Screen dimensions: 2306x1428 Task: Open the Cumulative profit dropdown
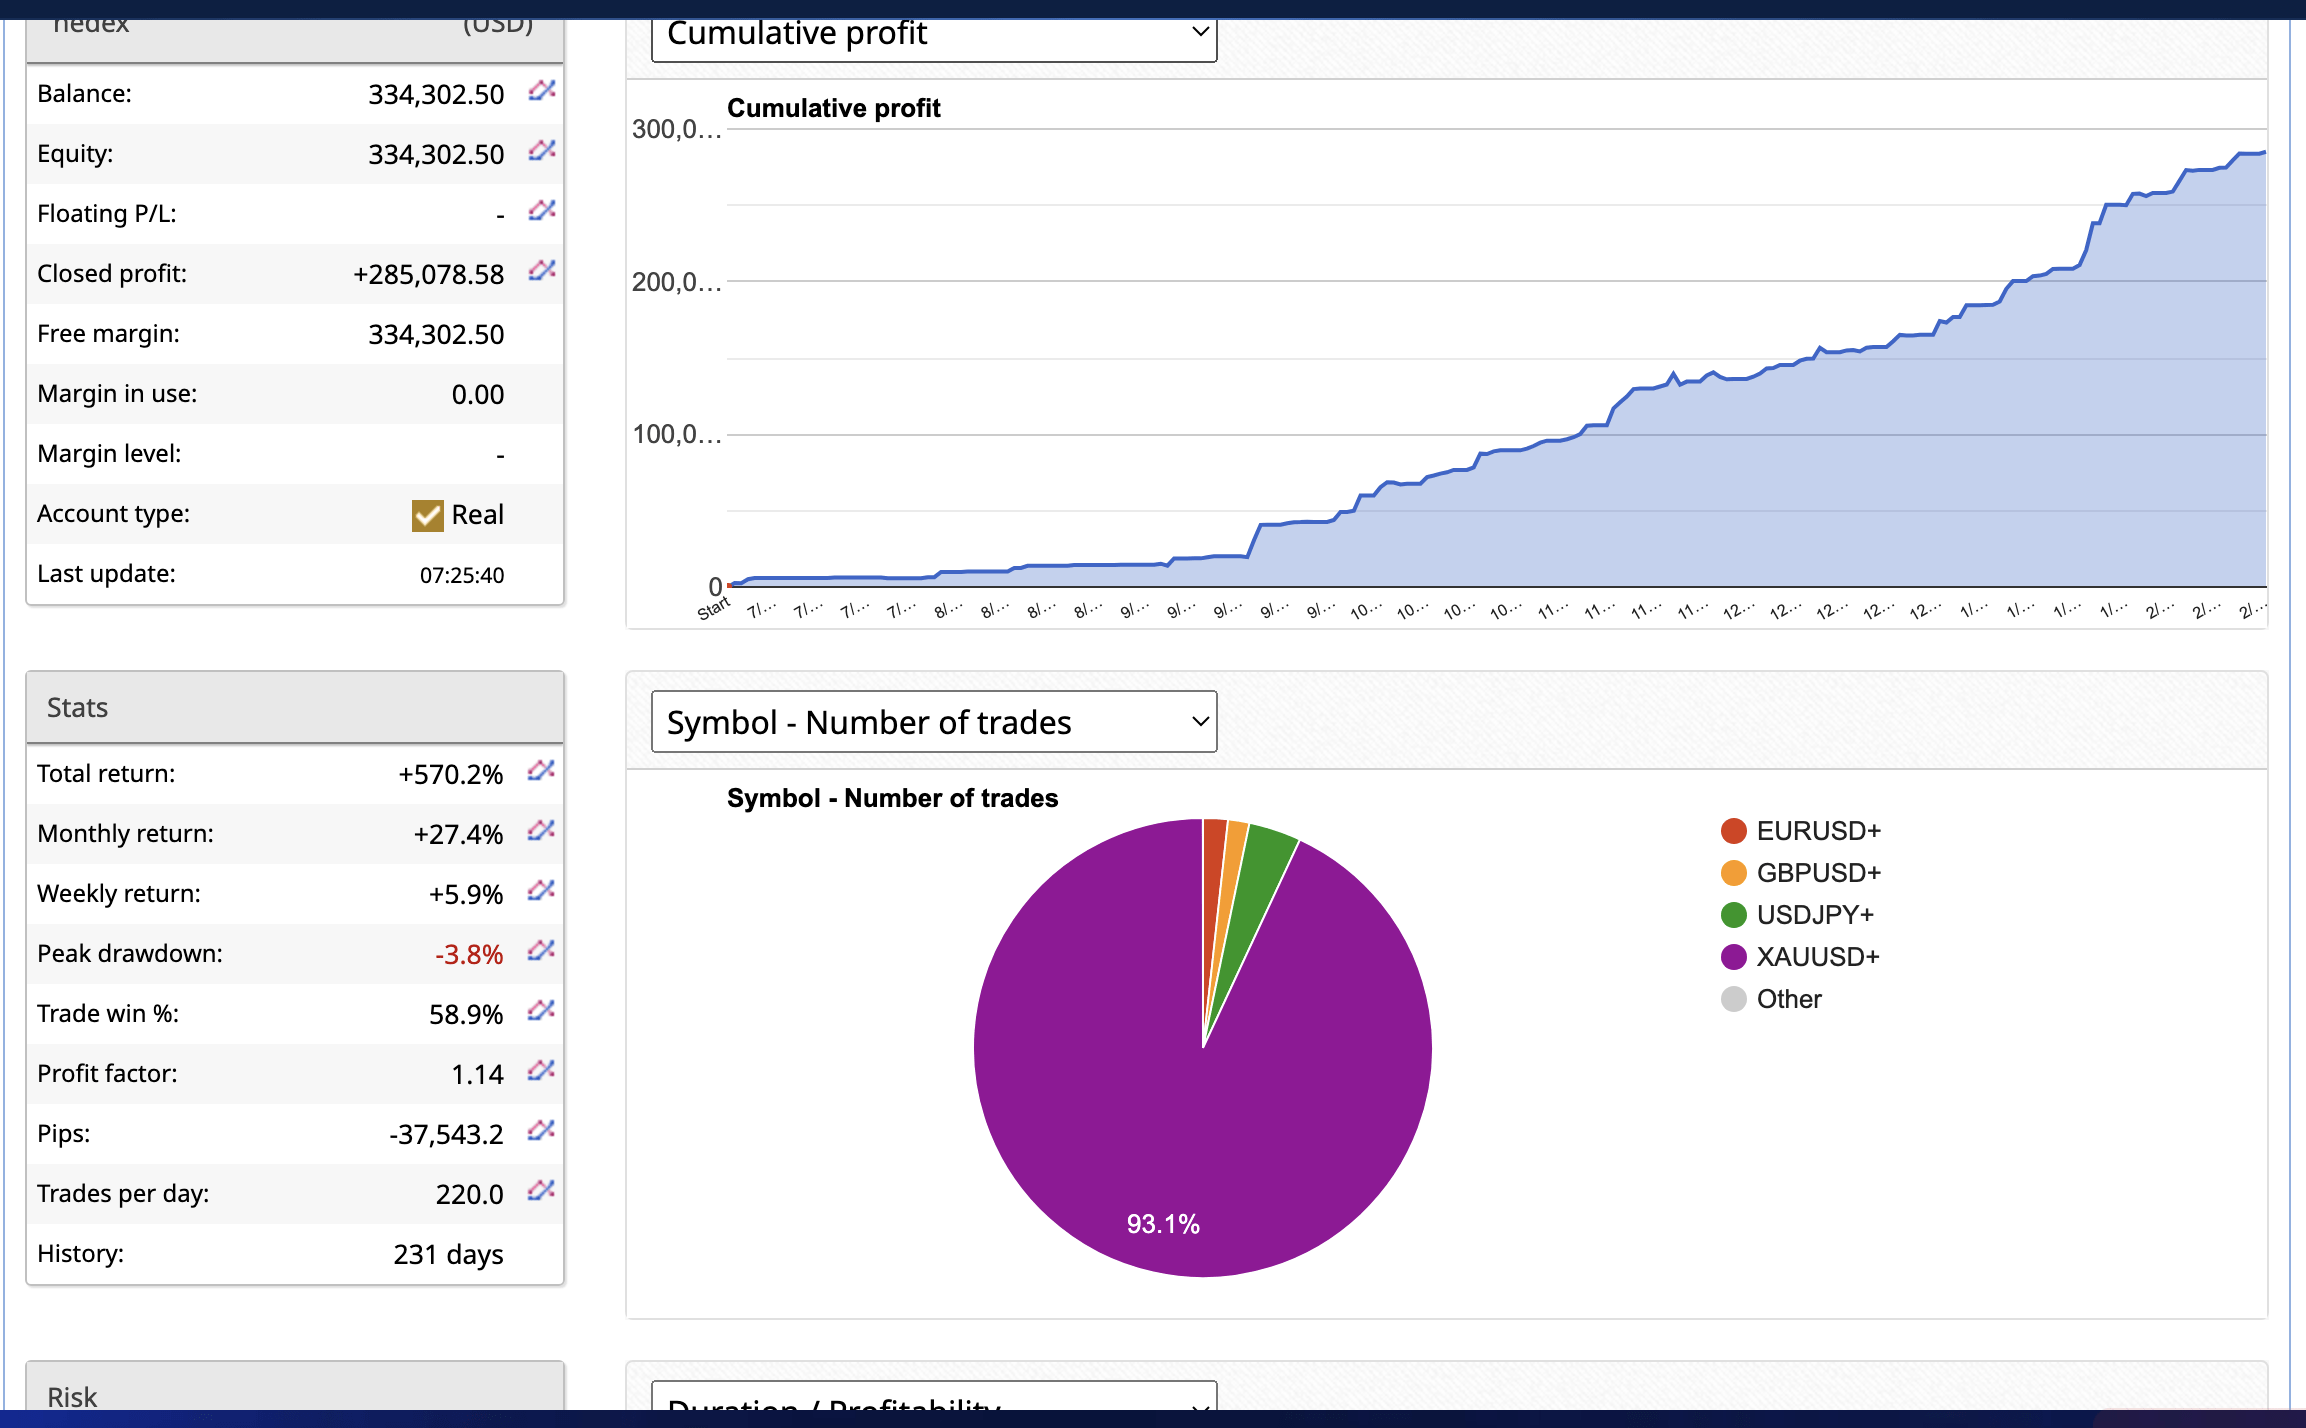pyautogui.click(x=933, y=36)
